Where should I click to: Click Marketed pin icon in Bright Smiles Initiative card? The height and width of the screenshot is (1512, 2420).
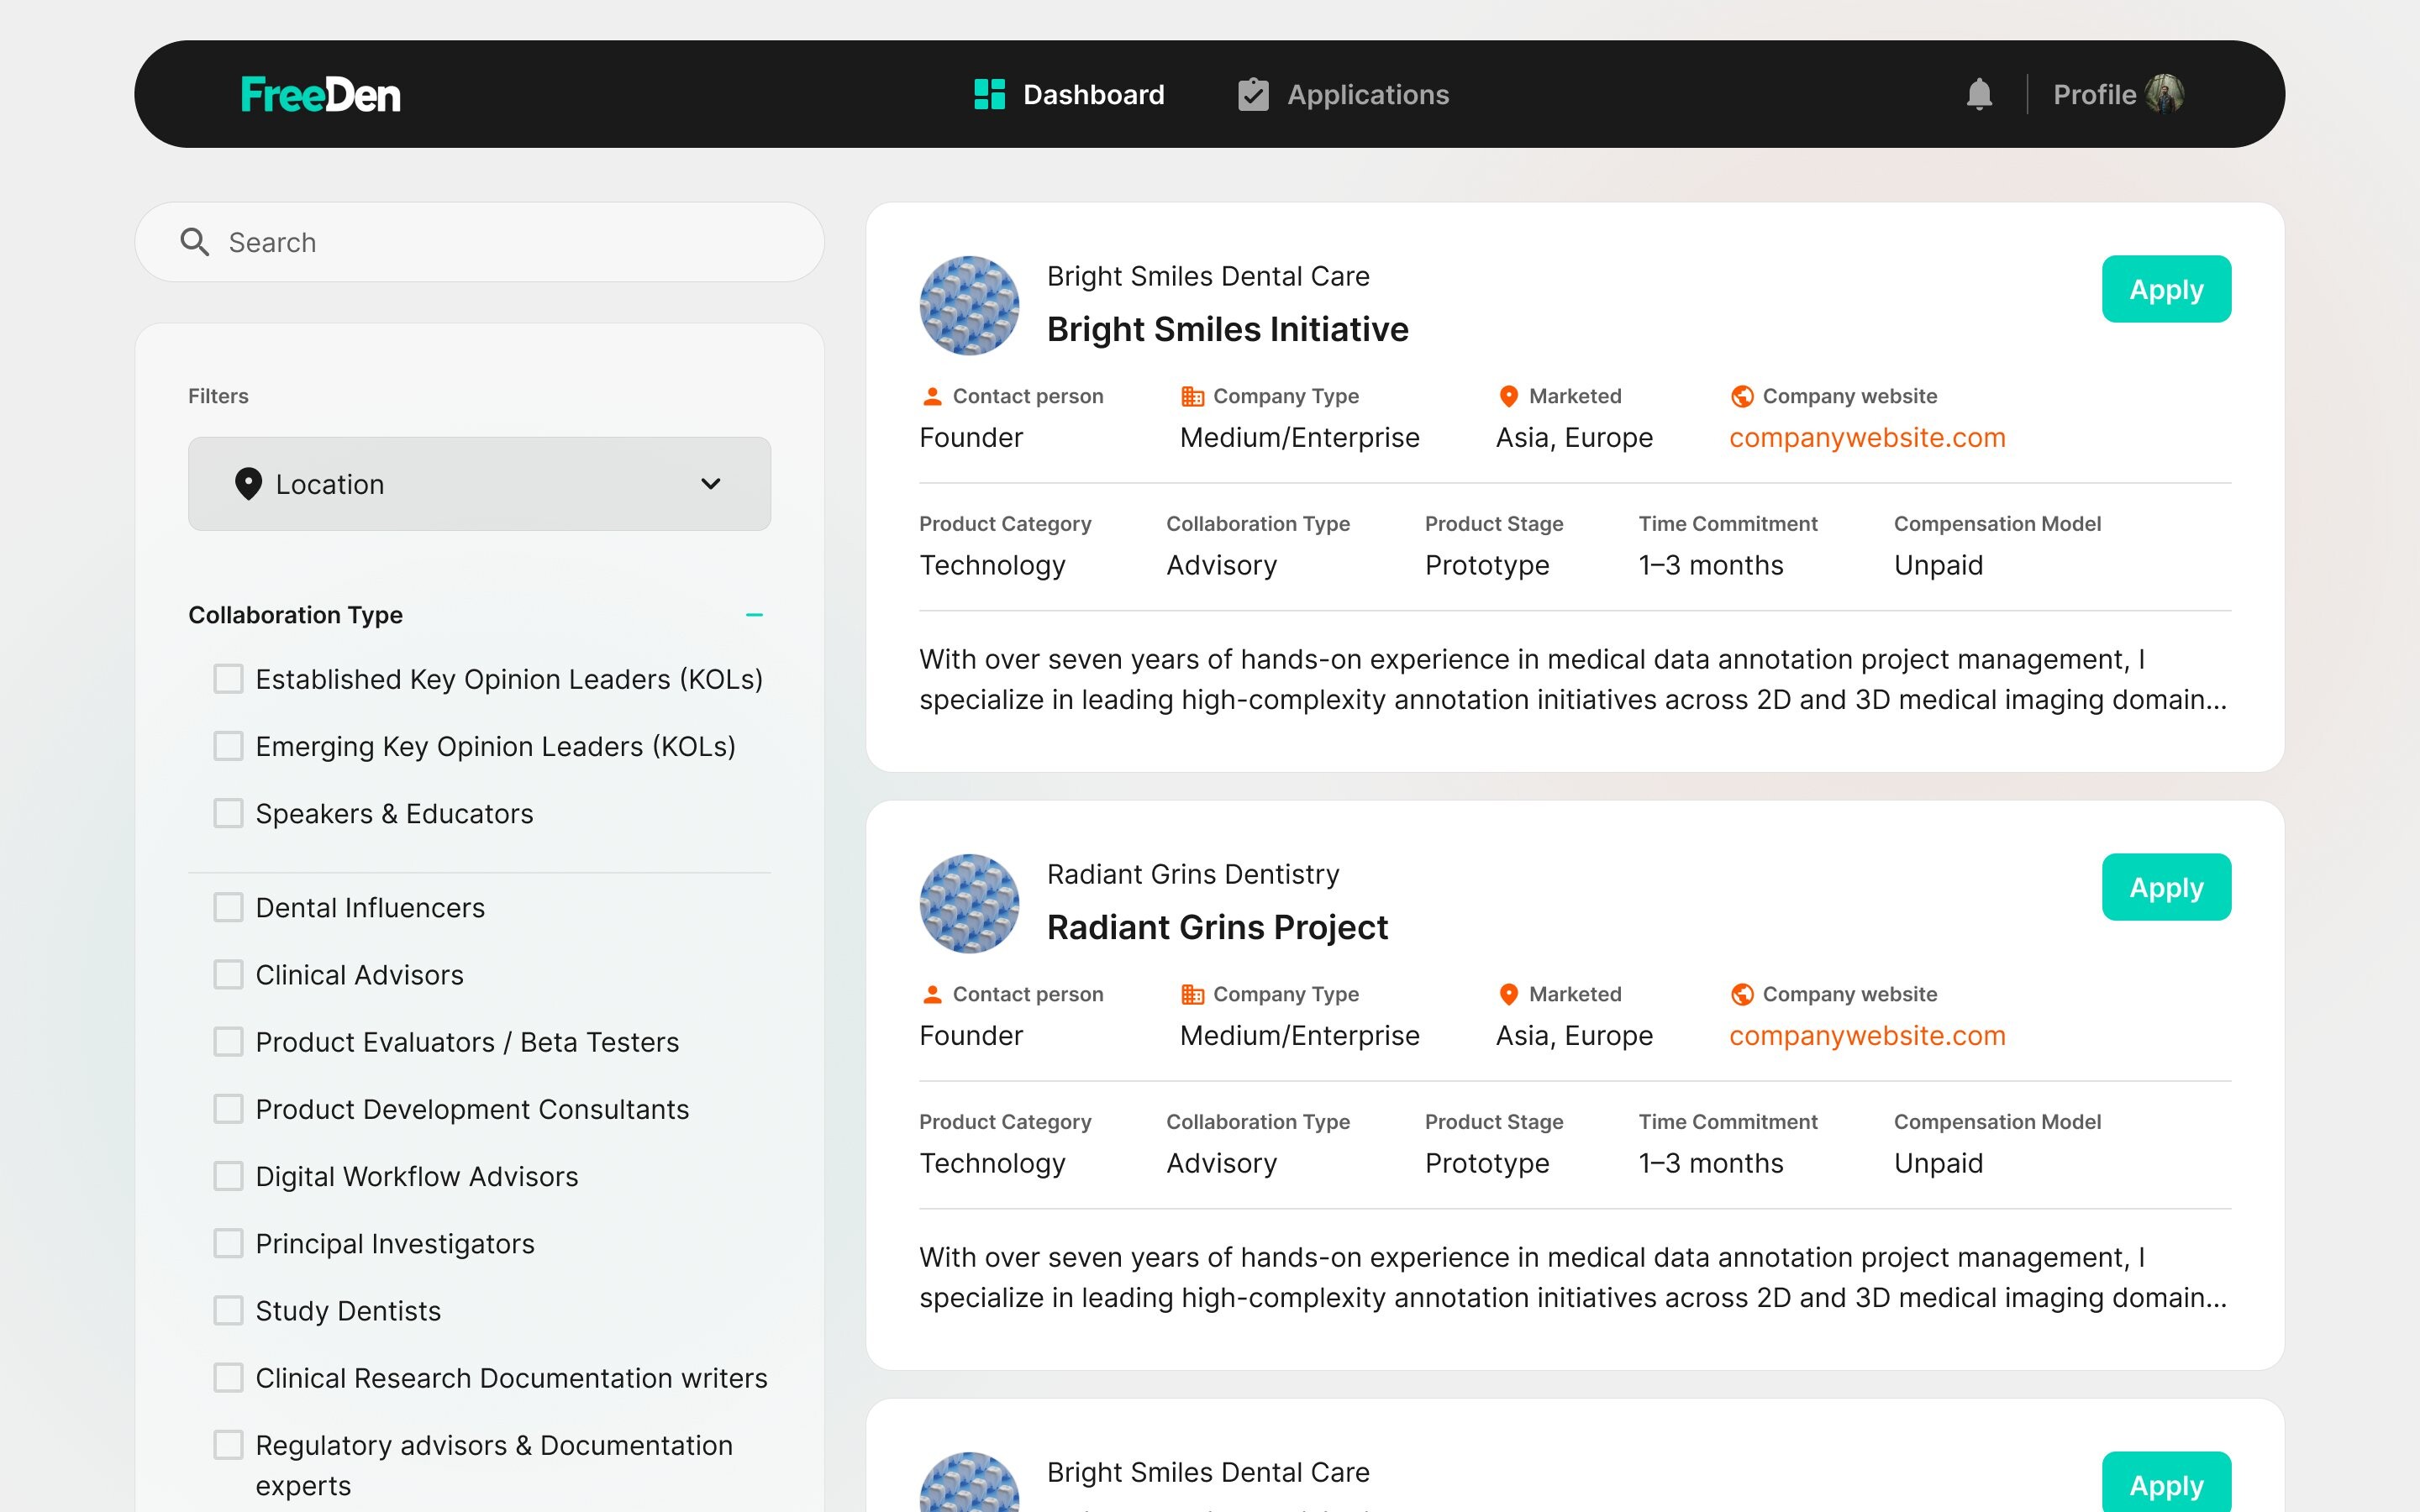tap(1509, 396)
